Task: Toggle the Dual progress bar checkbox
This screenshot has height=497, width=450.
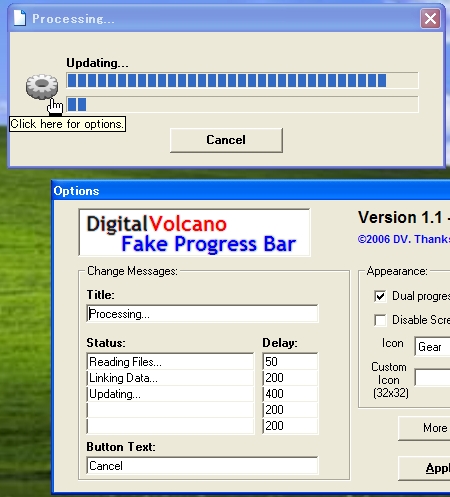Action: pos(380,296)
